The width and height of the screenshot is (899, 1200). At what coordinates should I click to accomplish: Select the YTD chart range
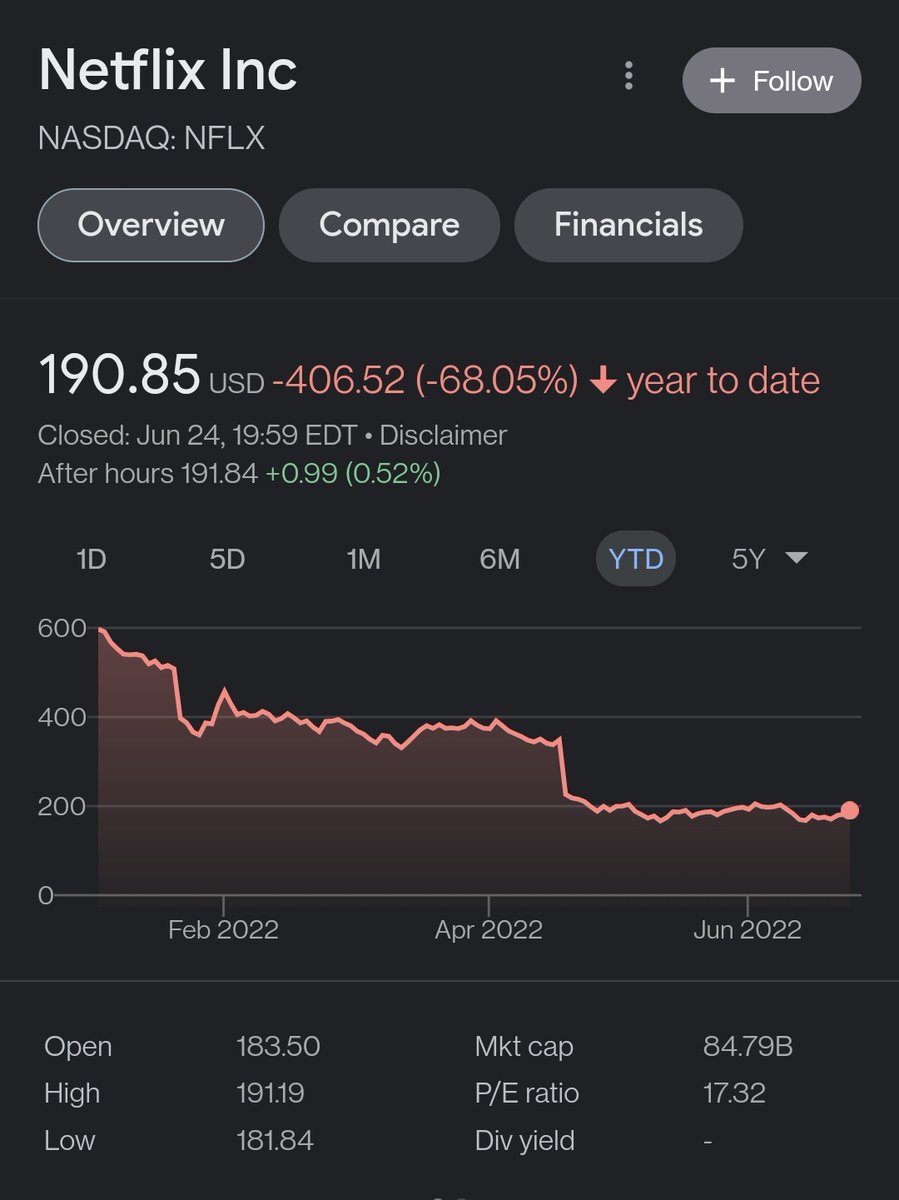(x=636, y=559)
